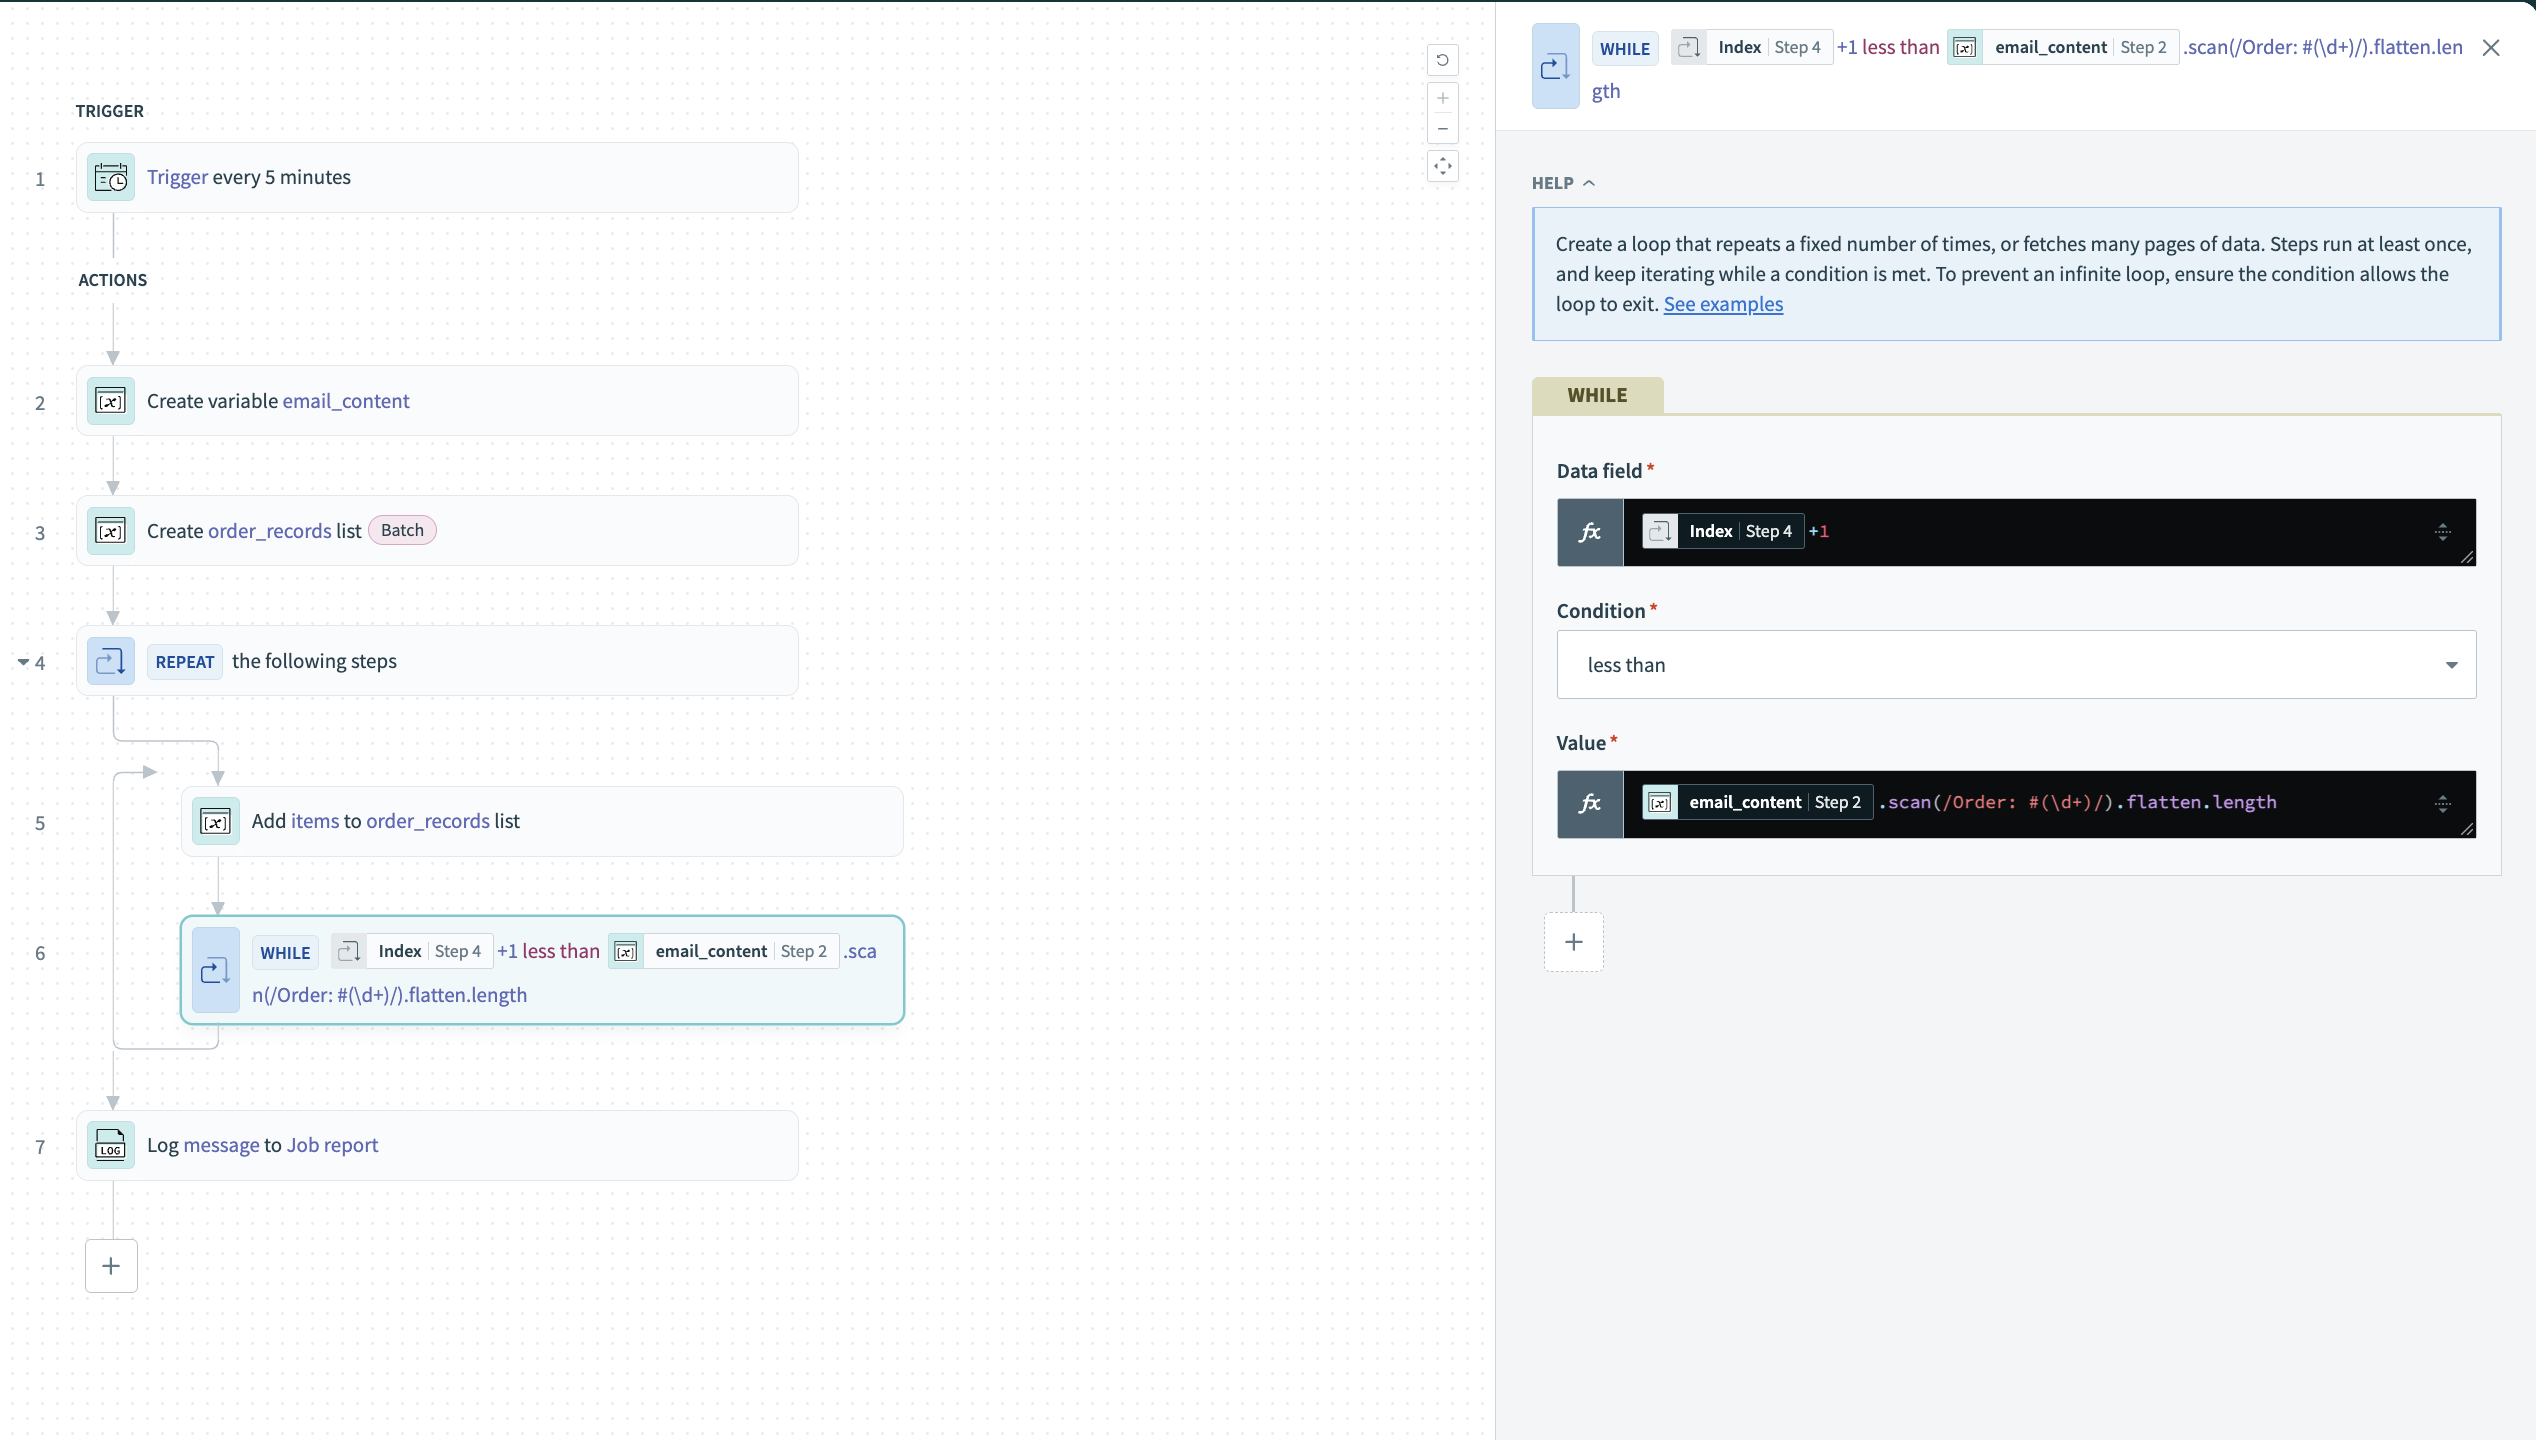Collapse the HELP section

(x=1589, y=183)
